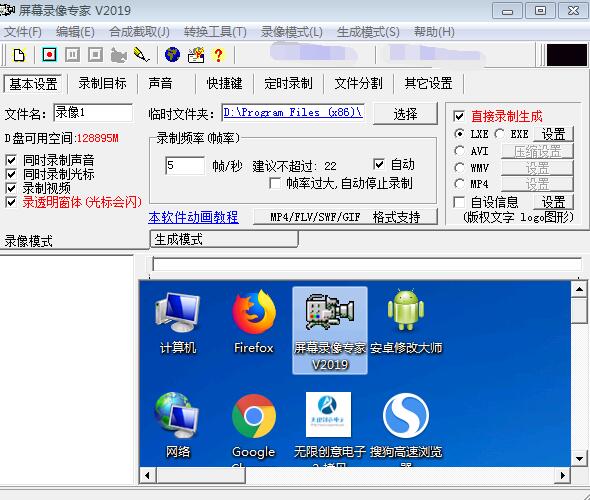Select the pencil annotation tool icon

(141, 55)
